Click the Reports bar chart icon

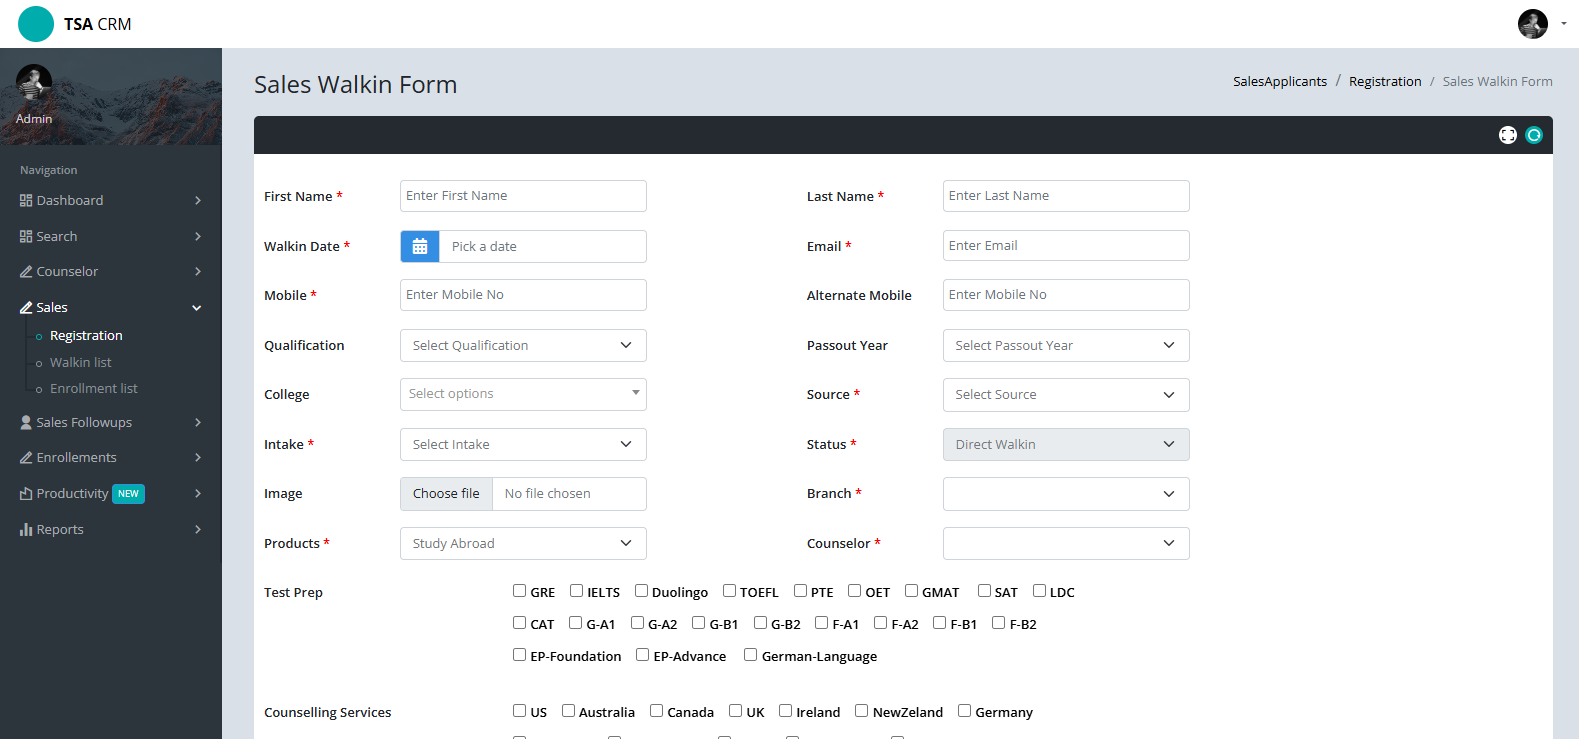tap(26, 530)
